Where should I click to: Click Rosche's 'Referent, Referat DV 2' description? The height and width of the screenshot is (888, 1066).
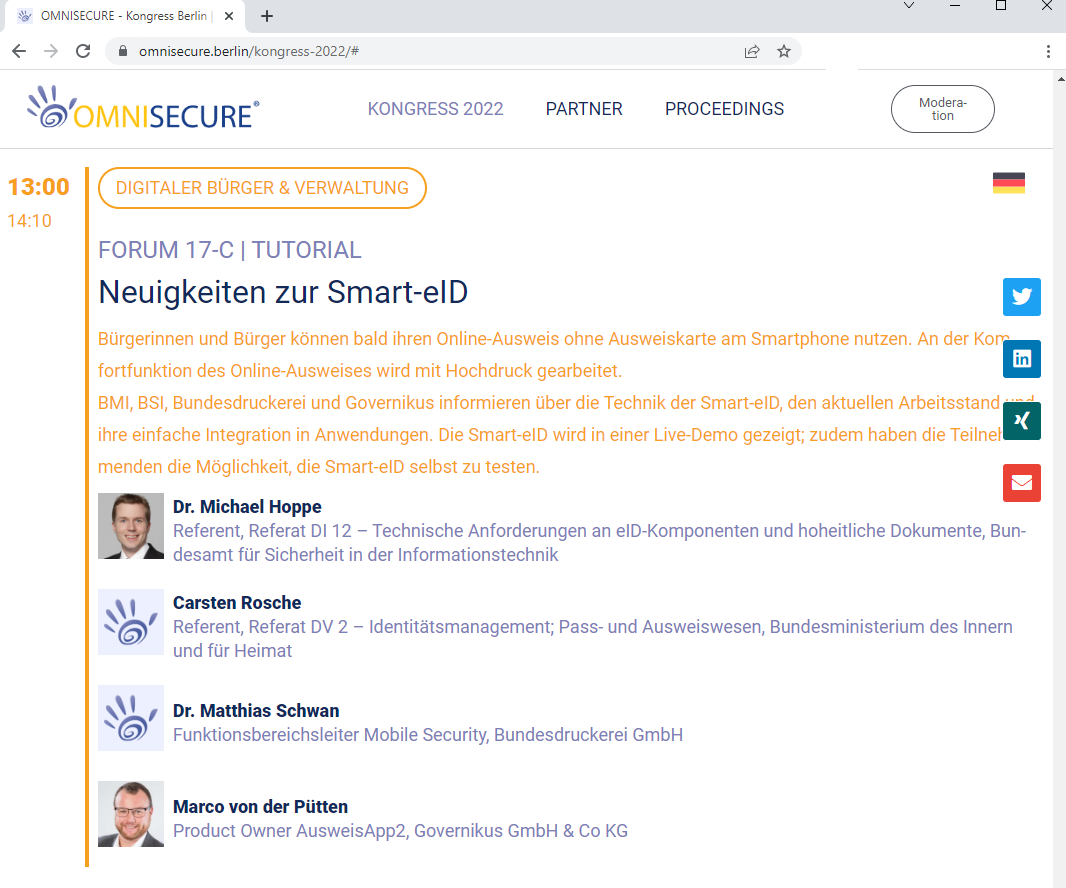pyautogui.click(x=593, y=638)
